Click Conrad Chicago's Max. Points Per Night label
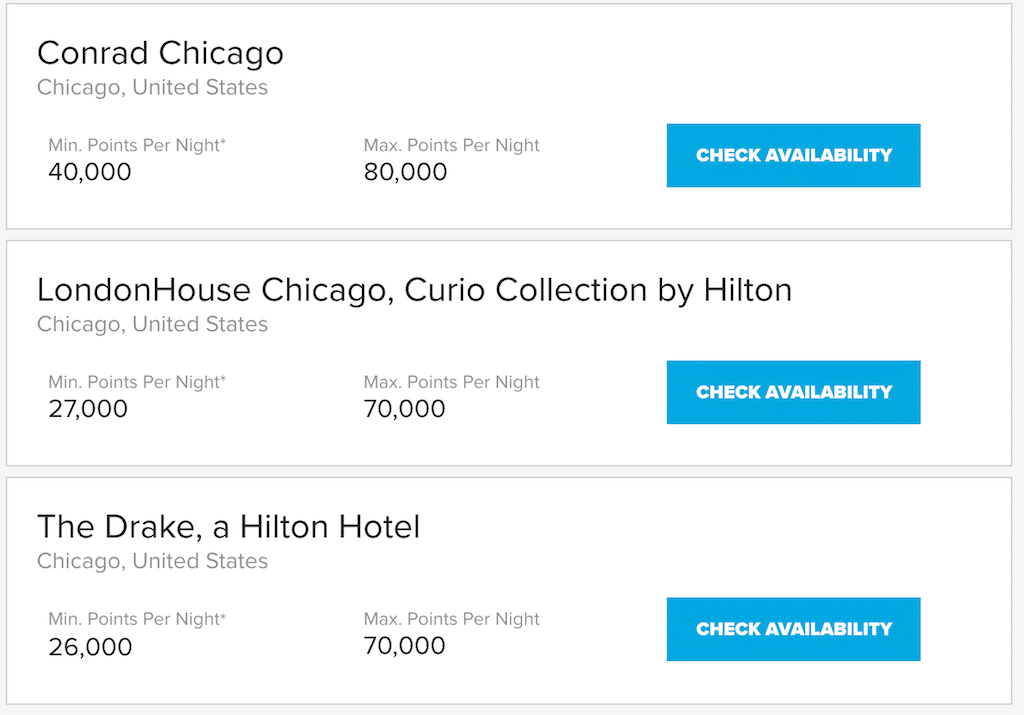The height and width of the screenshot is (715, 1024). coord(451,145)
